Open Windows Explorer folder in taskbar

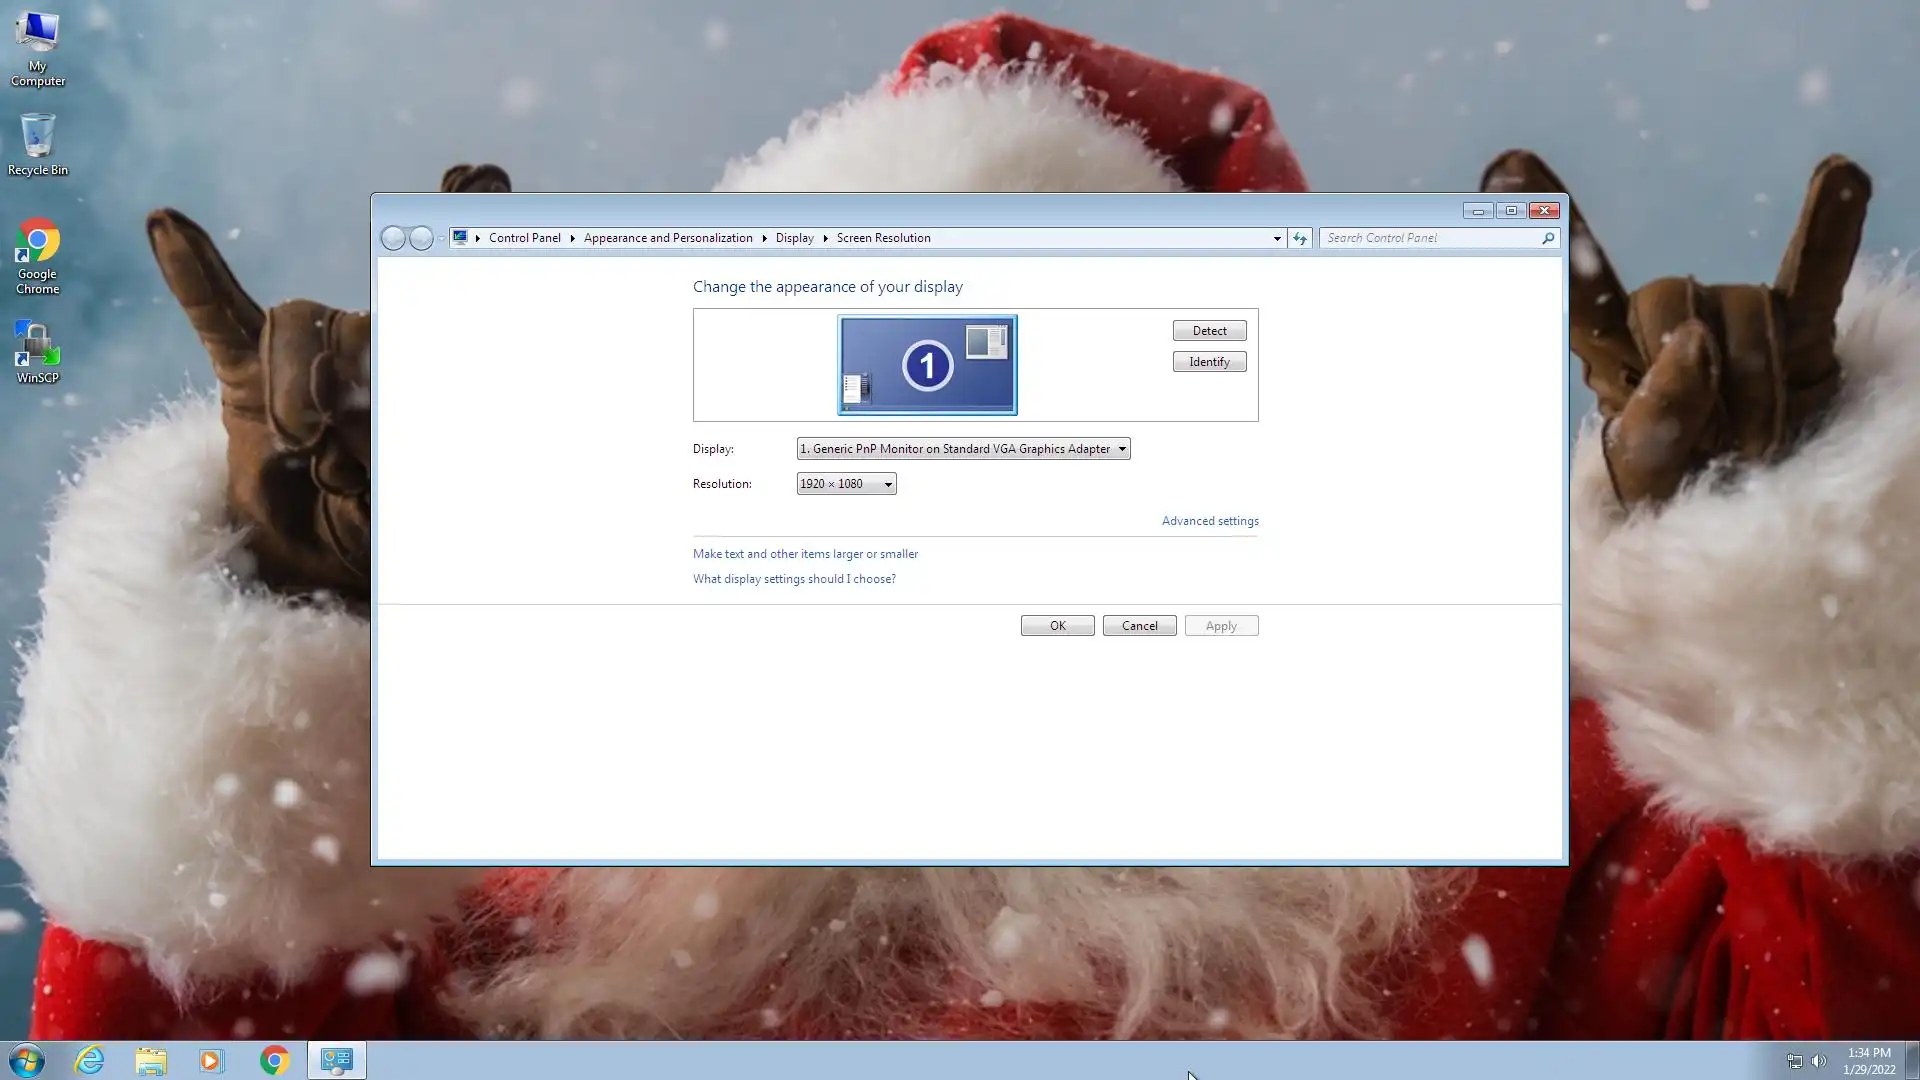151,1060
